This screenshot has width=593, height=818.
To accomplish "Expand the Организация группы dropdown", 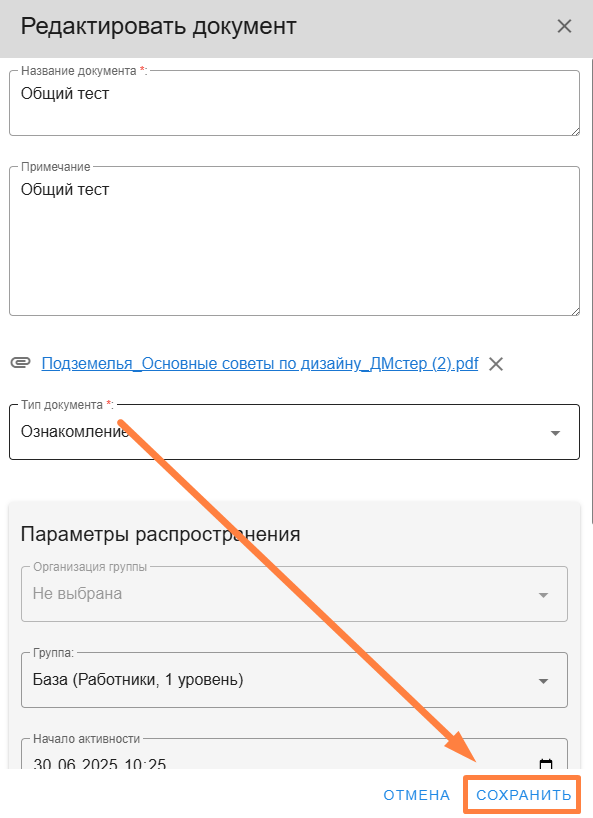I will (294, 594).
